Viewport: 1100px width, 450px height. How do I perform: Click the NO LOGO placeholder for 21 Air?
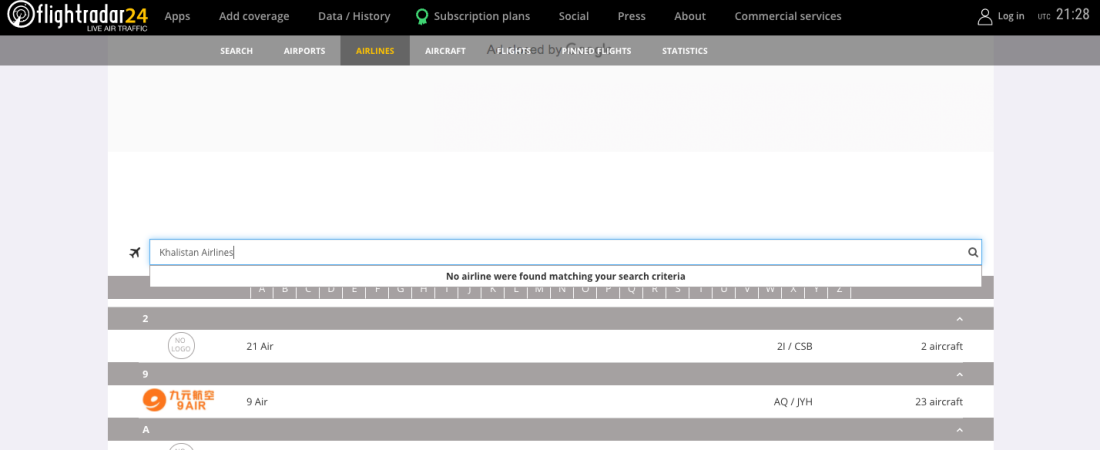click(x=181, y=346)
